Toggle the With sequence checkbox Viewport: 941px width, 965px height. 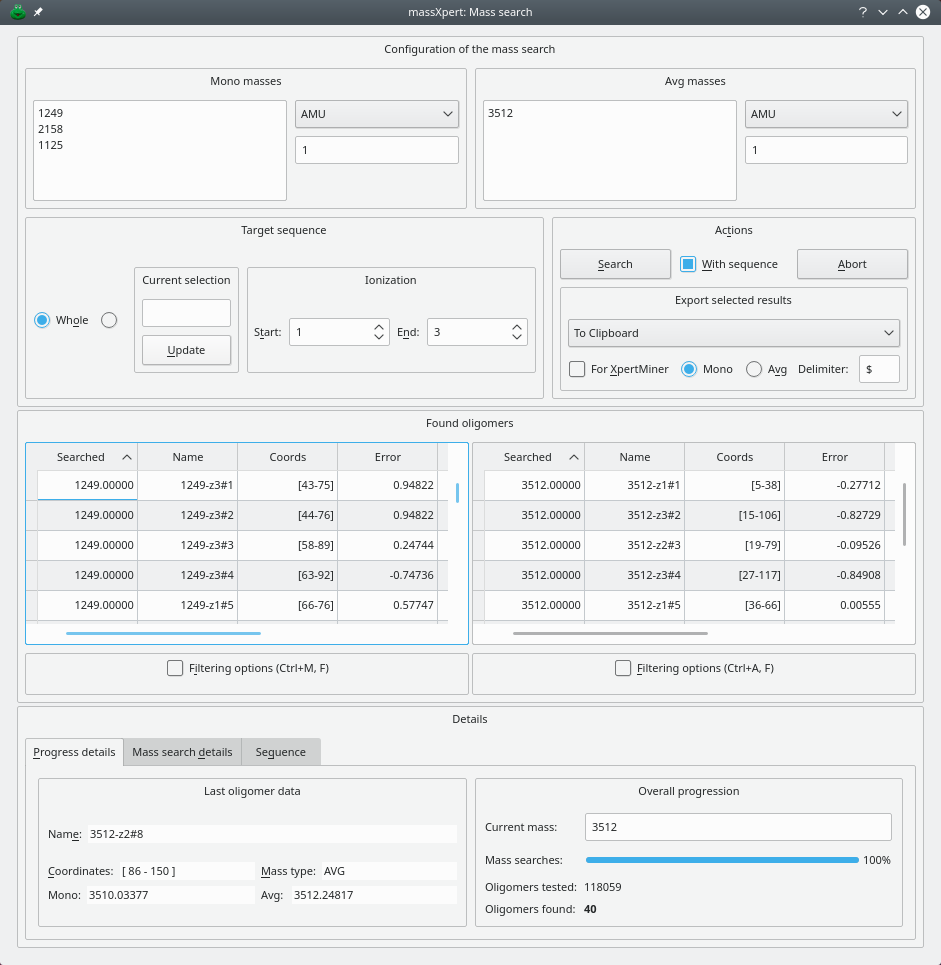pyautogui.click(x=688, y=264)
